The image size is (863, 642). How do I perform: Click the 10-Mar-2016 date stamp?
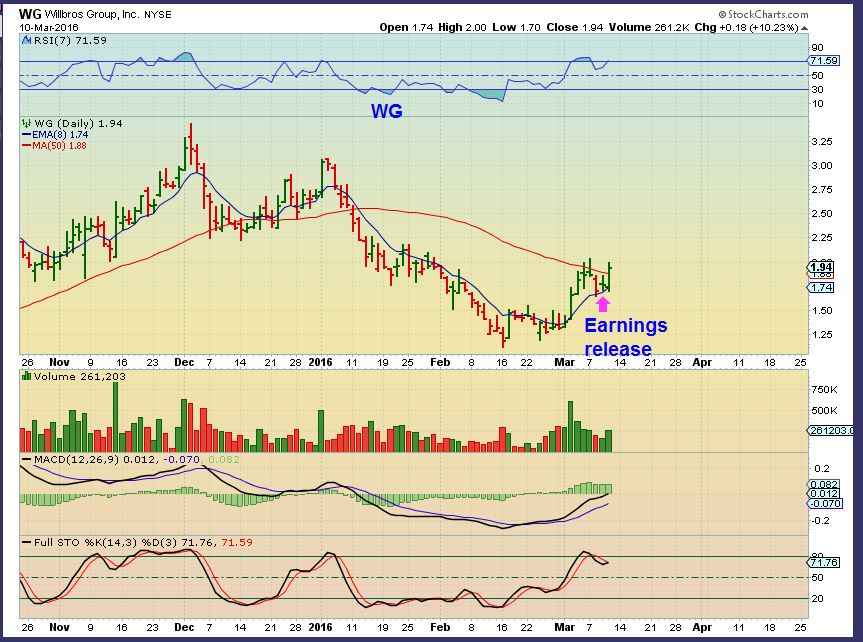click(x=49, y=28)
